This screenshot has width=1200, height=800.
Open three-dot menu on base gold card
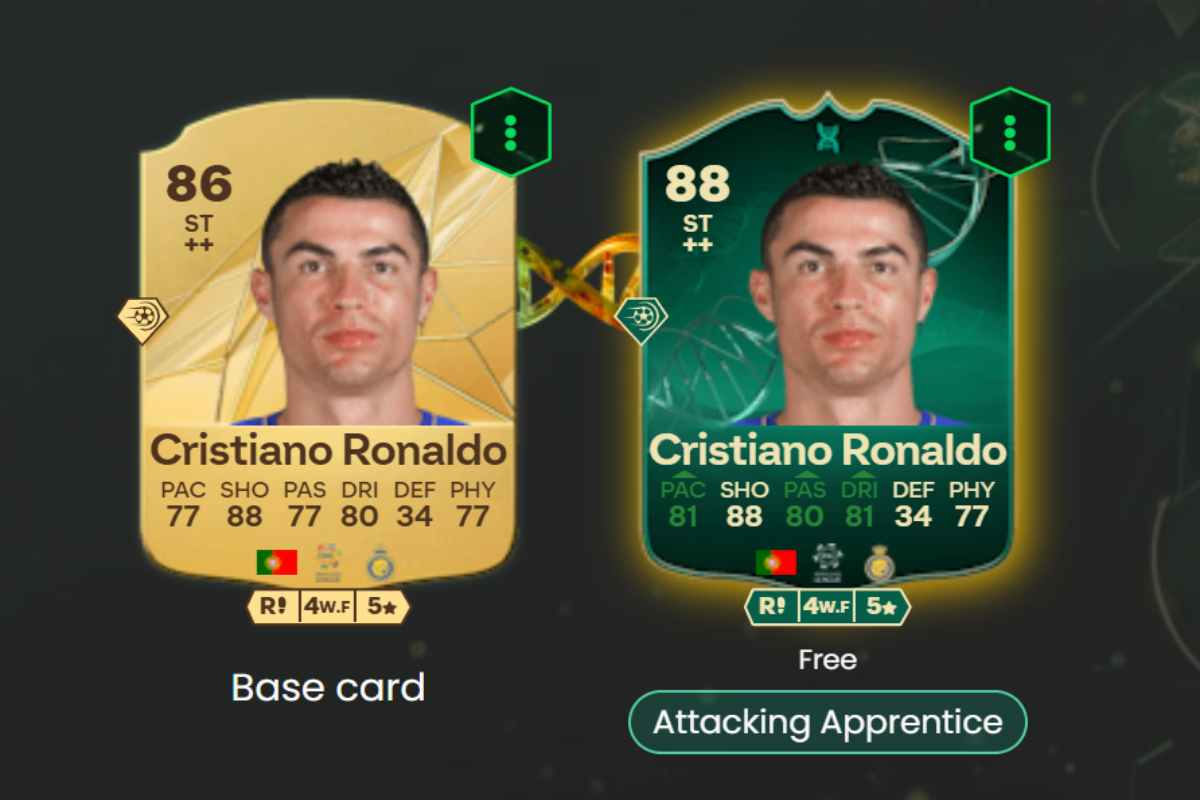[510, 132]
